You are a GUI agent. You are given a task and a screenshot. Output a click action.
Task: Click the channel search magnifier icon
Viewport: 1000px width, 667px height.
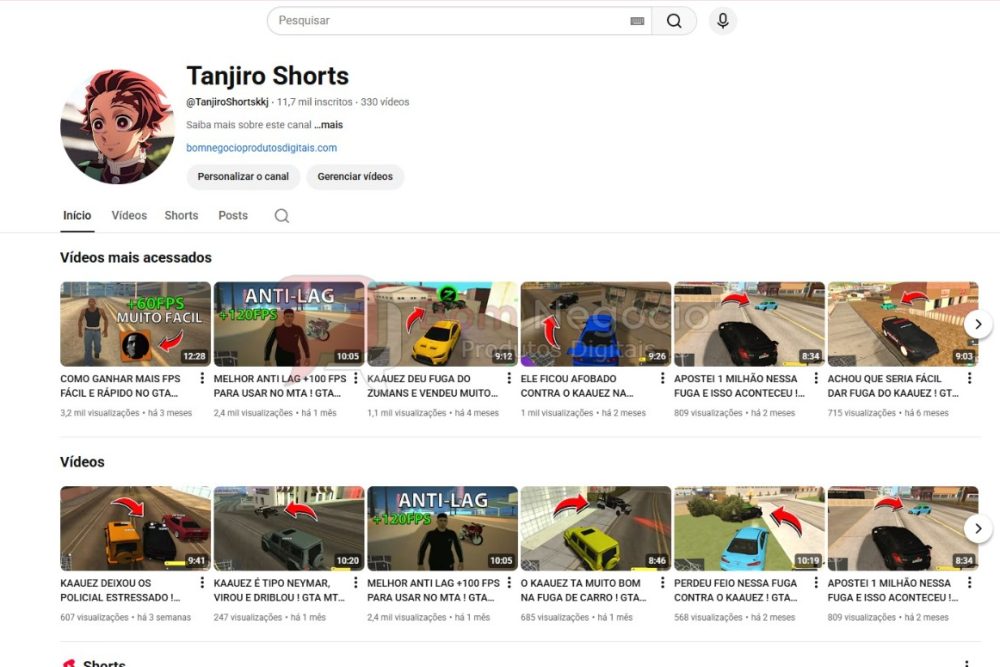282,216
